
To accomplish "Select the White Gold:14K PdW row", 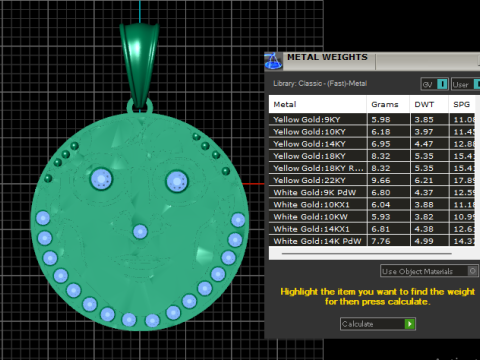I will [x=372, y=241].
